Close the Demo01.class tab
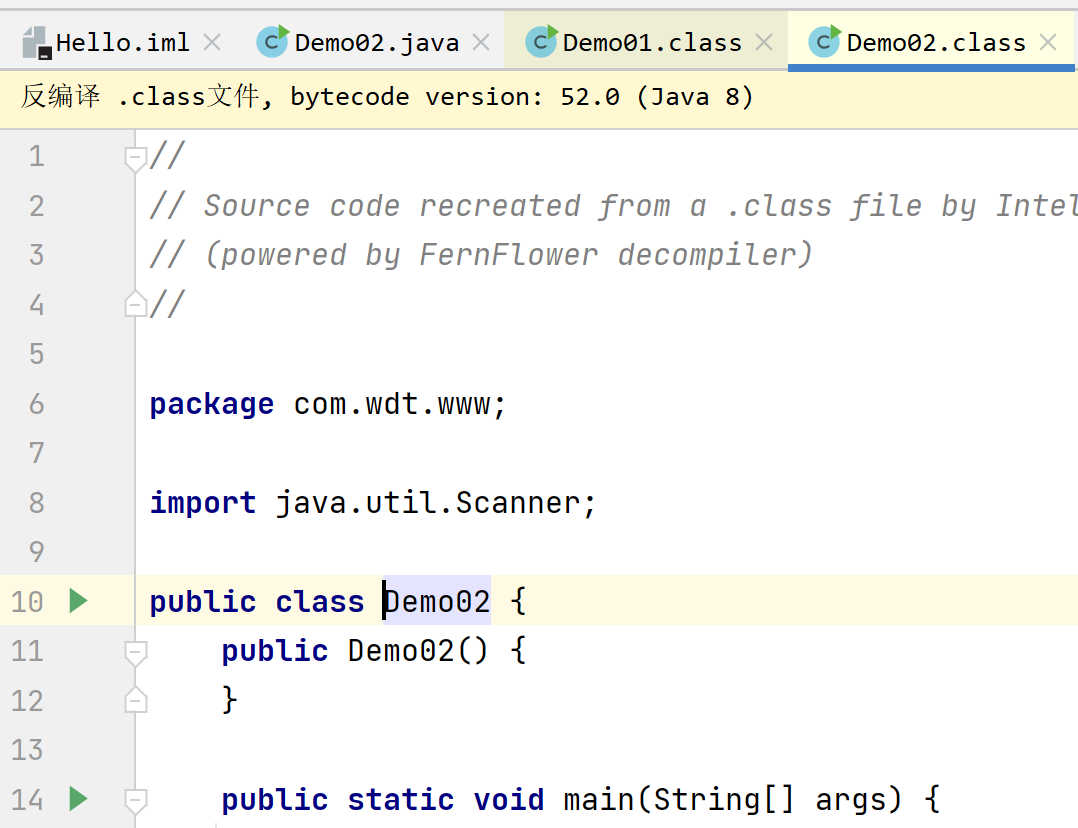This screenshot has height=828, width=1078. click(x=764, y=42)
